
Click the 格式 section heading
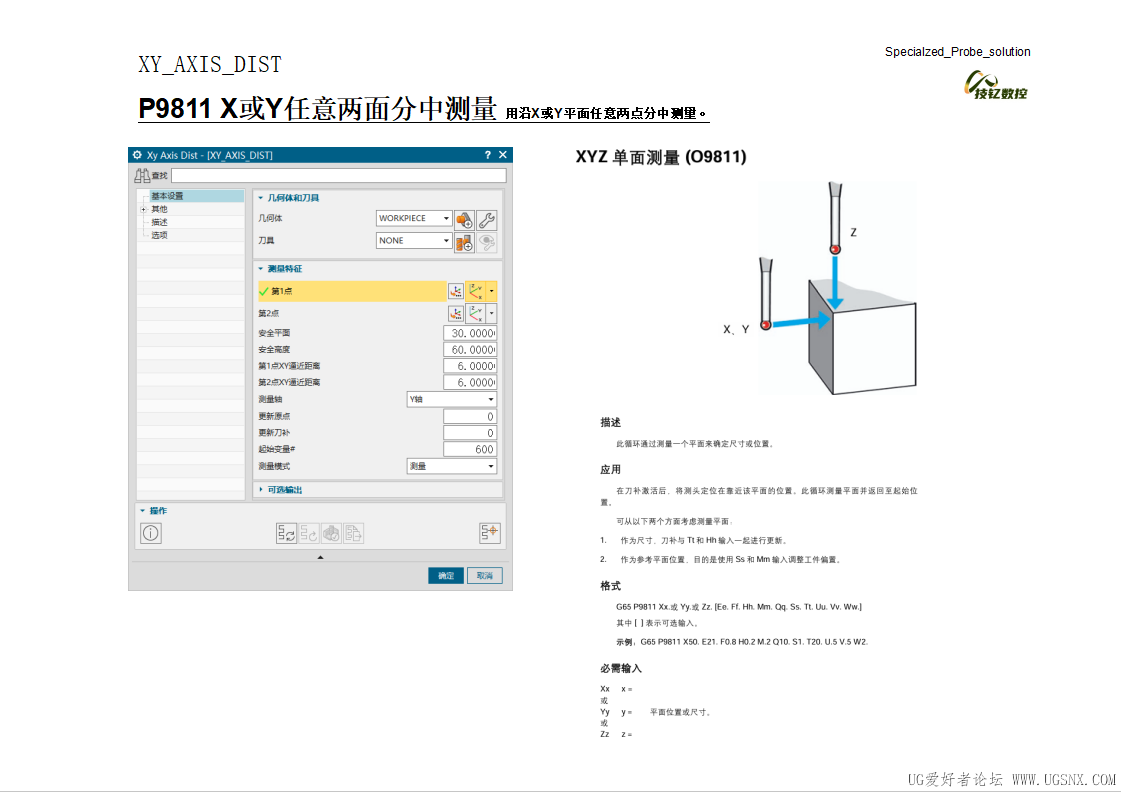[610, 586]
